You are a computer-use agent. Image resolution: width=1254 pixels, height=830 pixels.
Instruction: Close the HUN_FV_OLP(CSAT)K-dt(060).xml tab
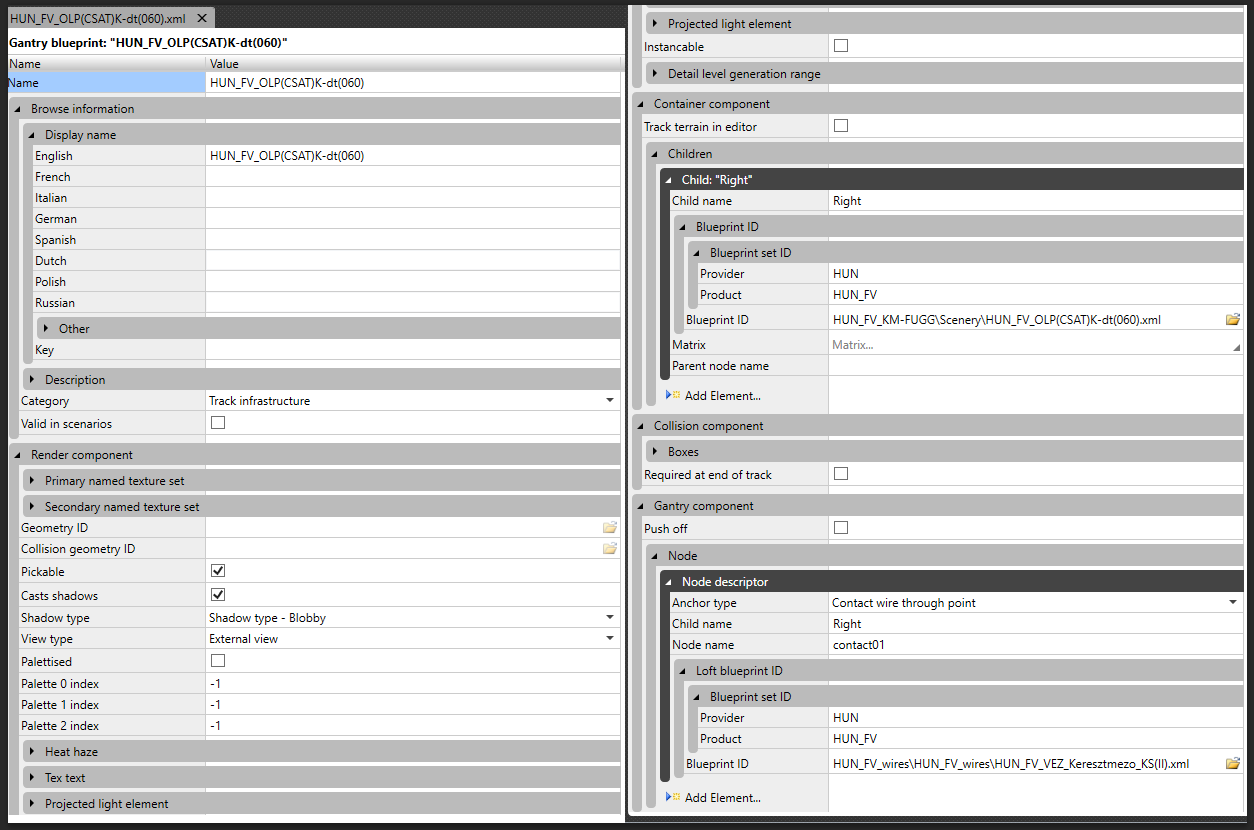click(x=202, y=19)
